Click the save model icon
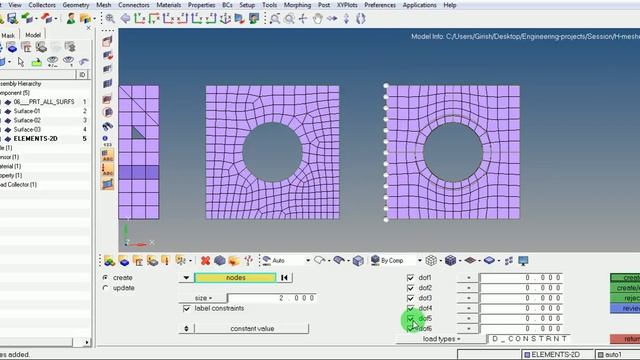Screen dimensions: 640x360 click(x=12, y=18)
